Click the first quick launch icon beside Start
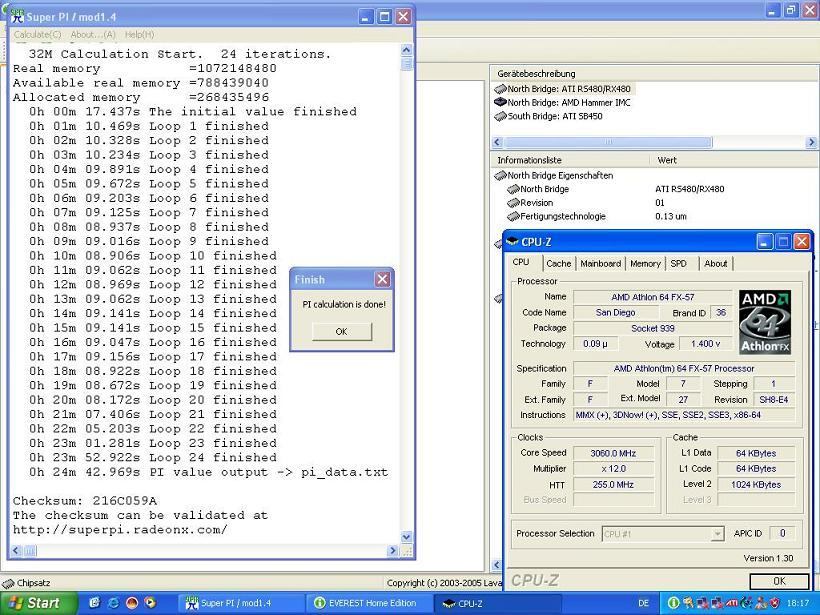820x615 pixels. pyautogui.click(x=95, y=603)
